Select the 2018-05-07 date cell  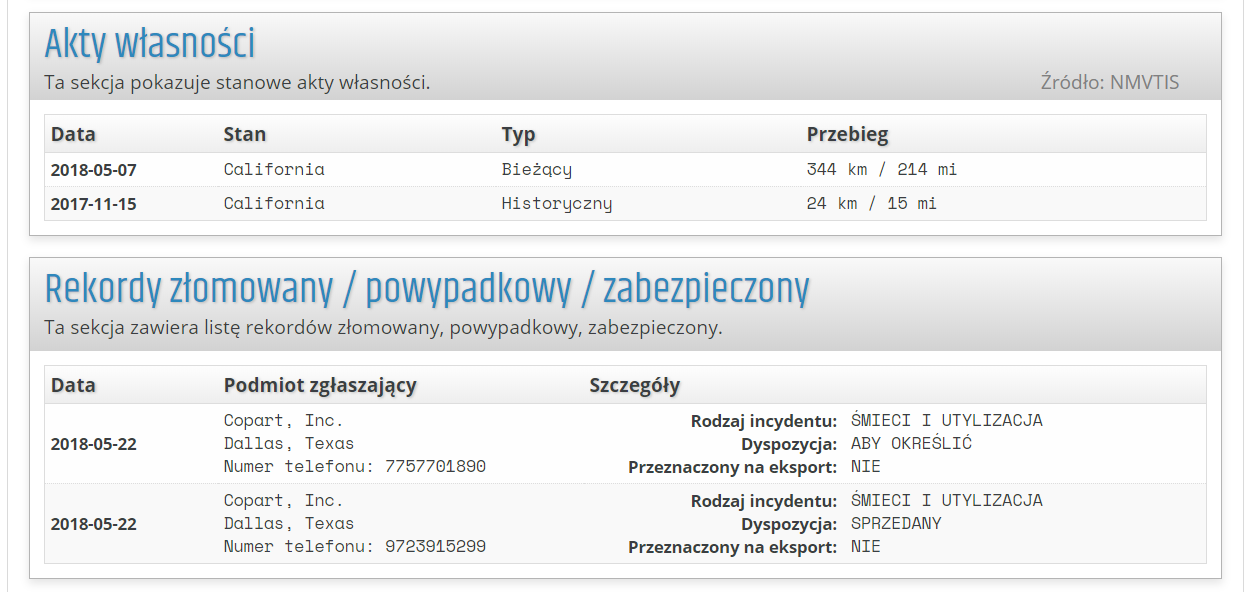[94, 170]
